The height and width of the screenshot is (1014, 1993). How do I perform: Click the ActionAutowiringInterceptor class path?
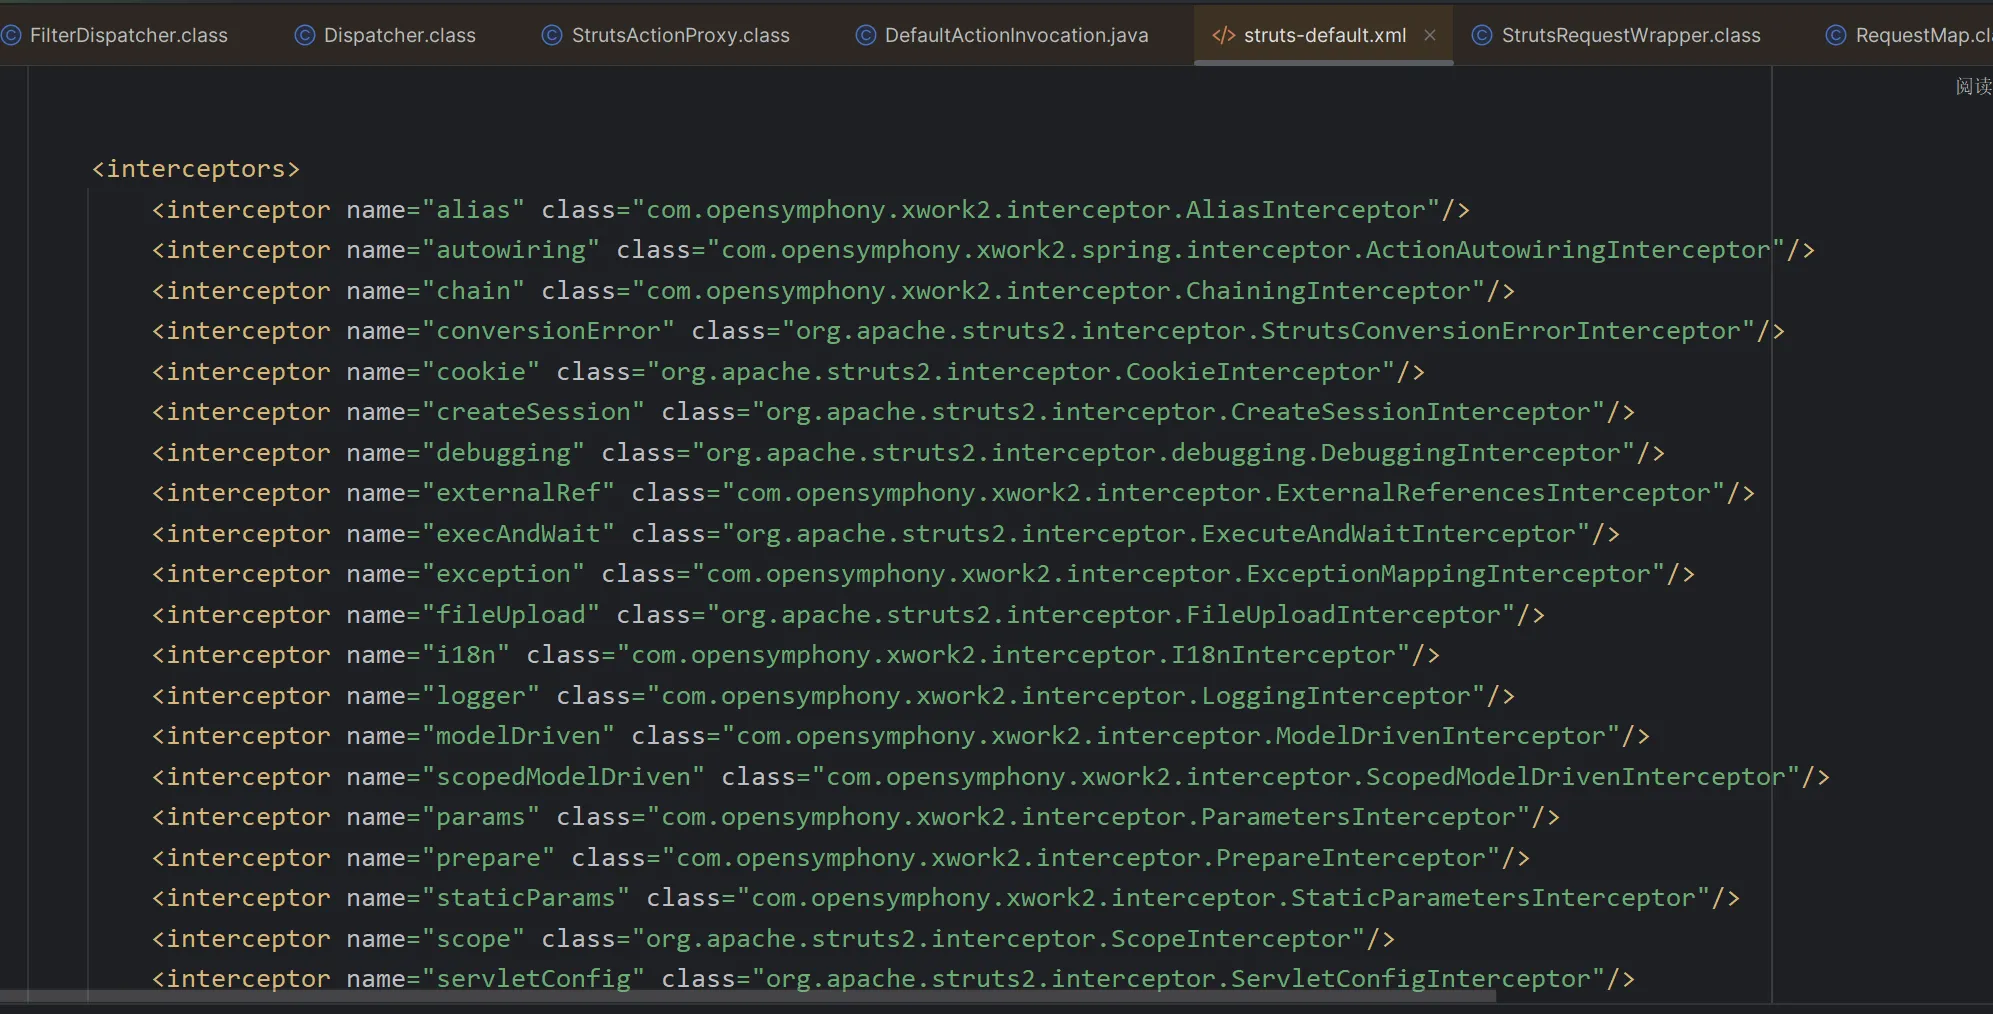1246,250
